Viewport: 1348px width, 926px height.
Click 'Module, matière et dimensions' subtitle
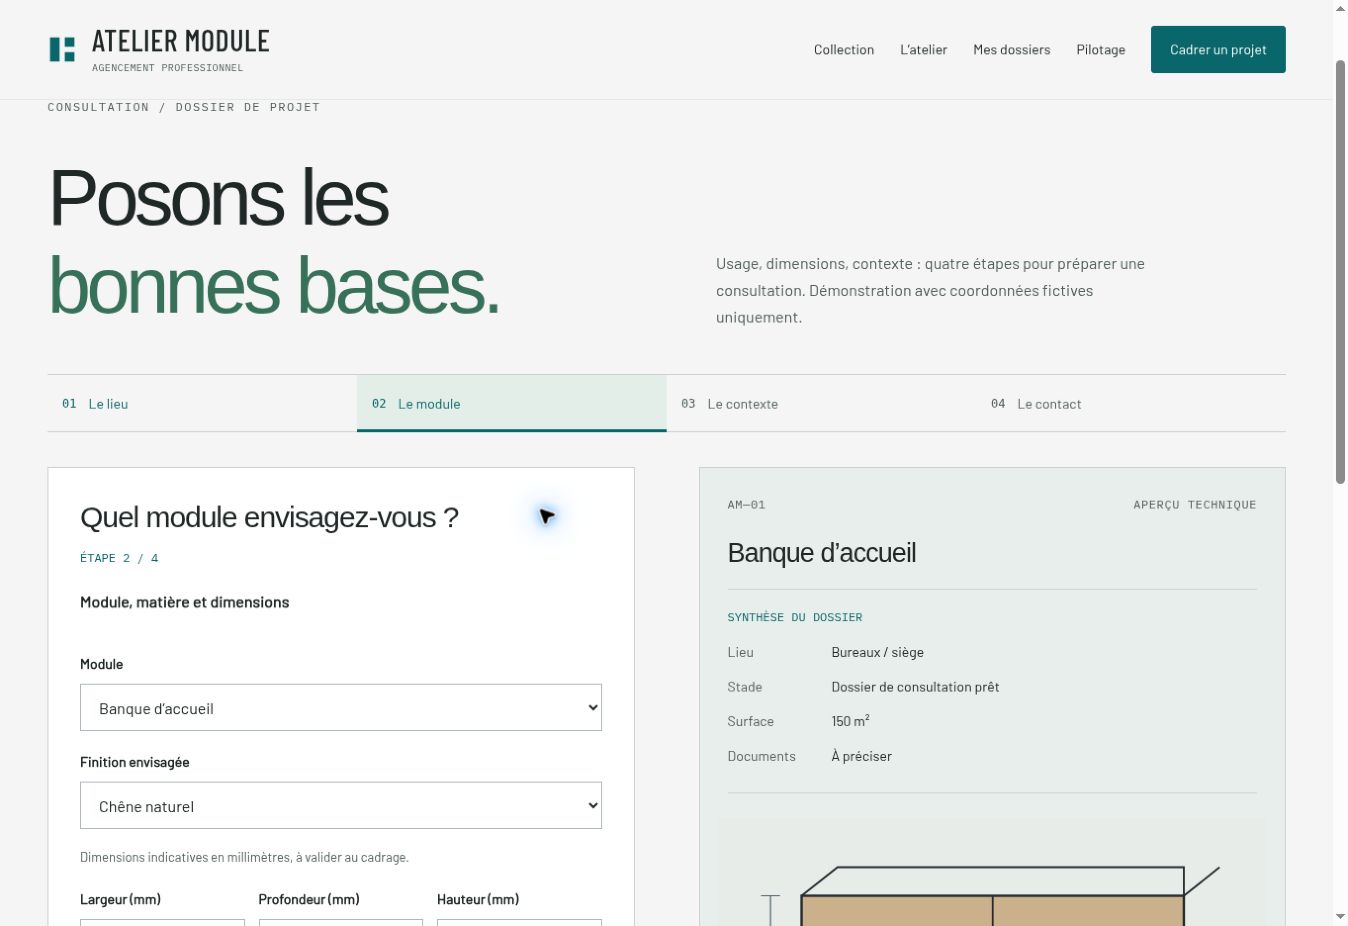coord(184,602)
